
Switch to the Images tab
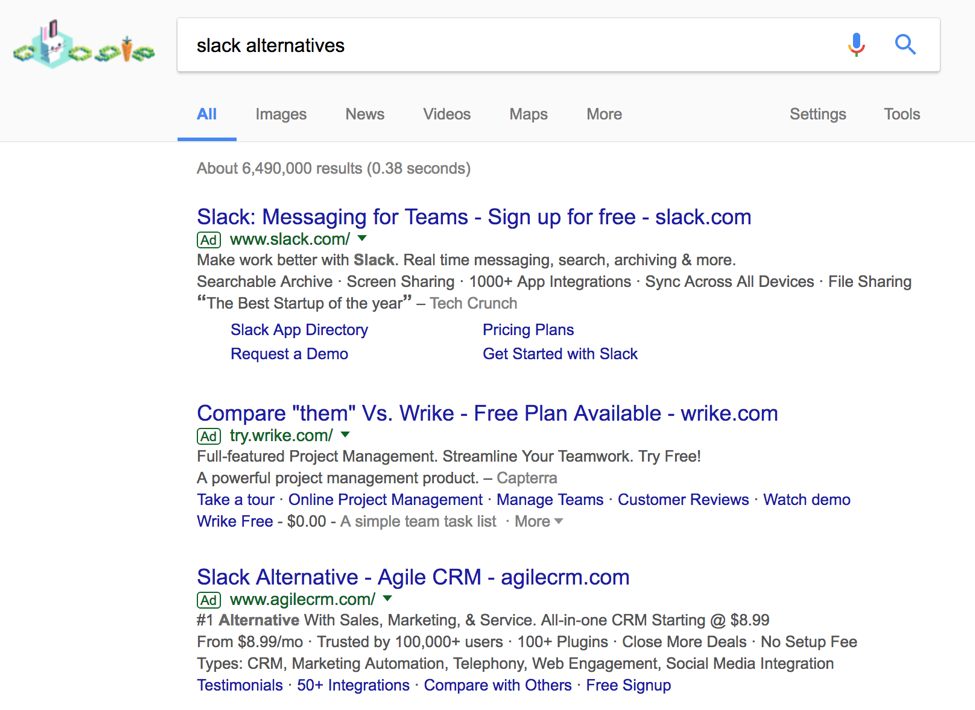coord(281,114)
